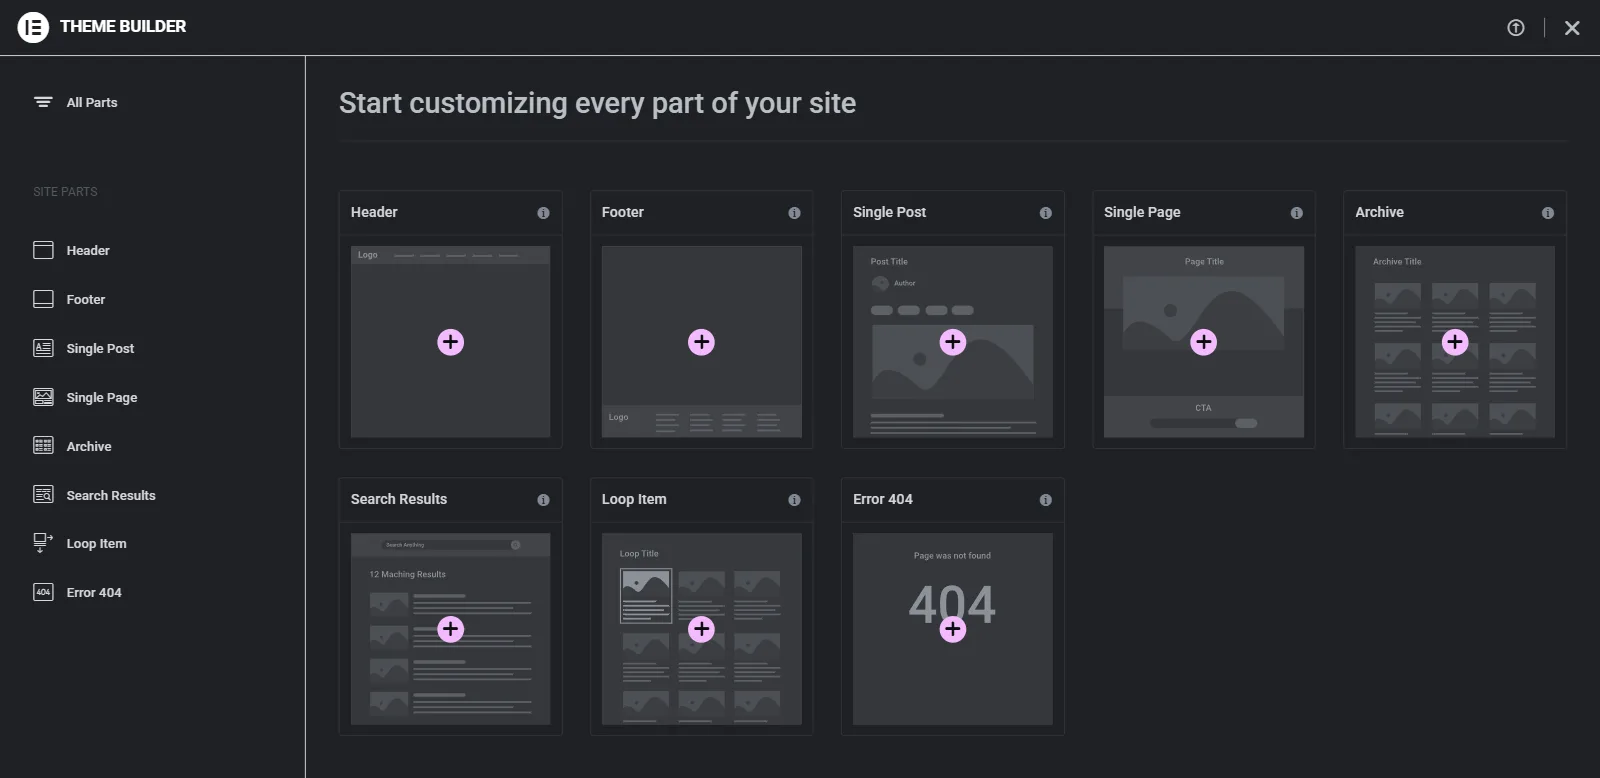Open Error 404 in Site Parts list
This screenshot has height=778, width=1600.
(x=94, y=592)
